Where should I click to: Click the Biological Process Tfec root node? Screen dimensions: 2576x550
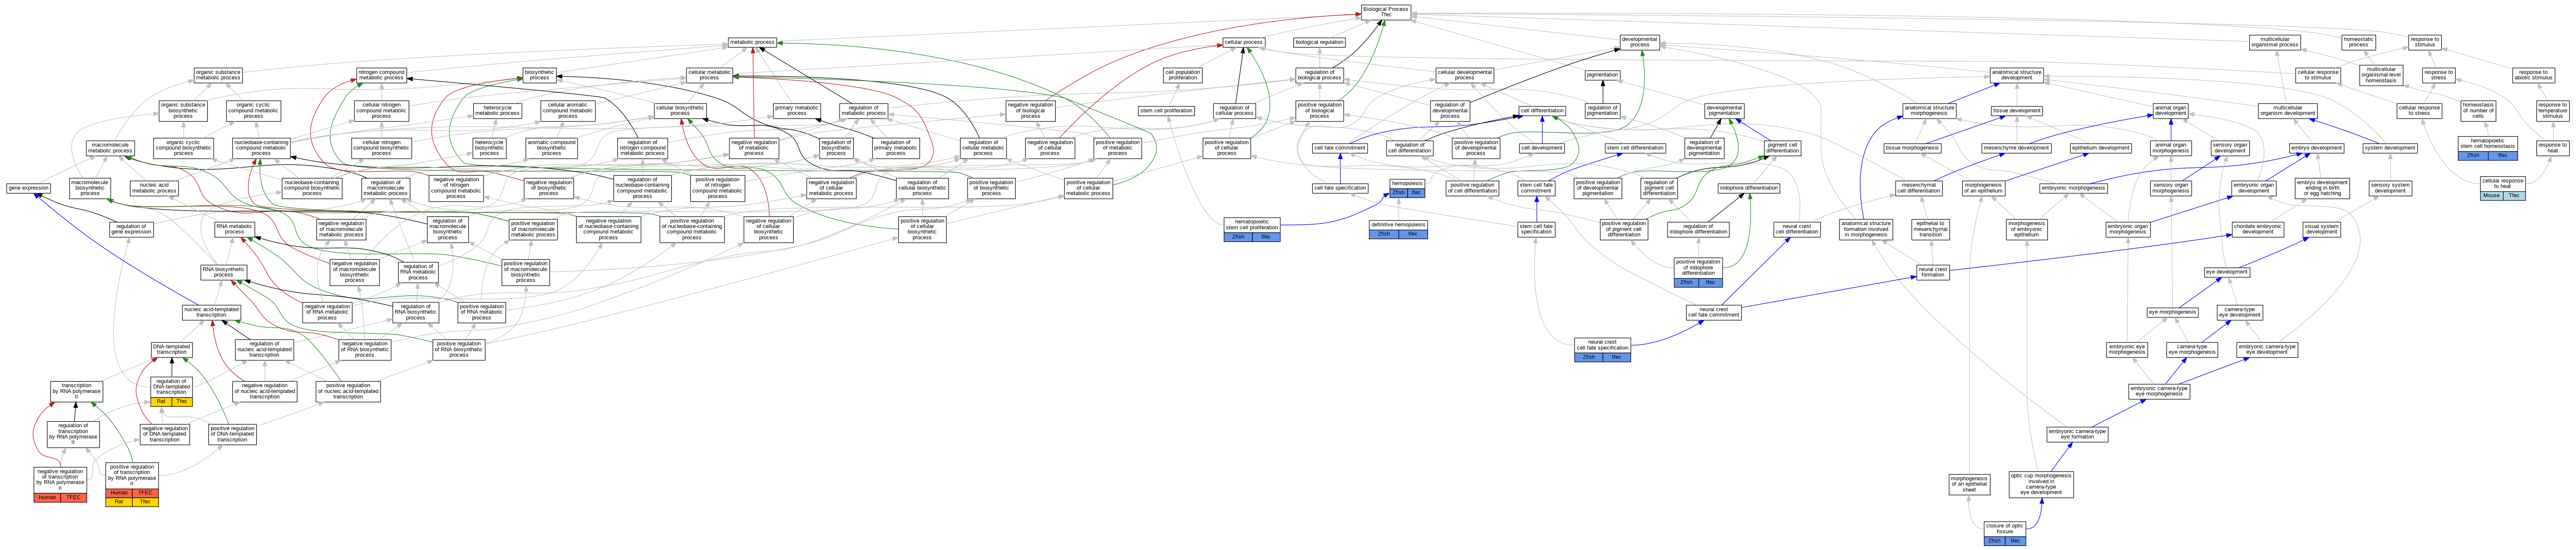click(1385, 12)
